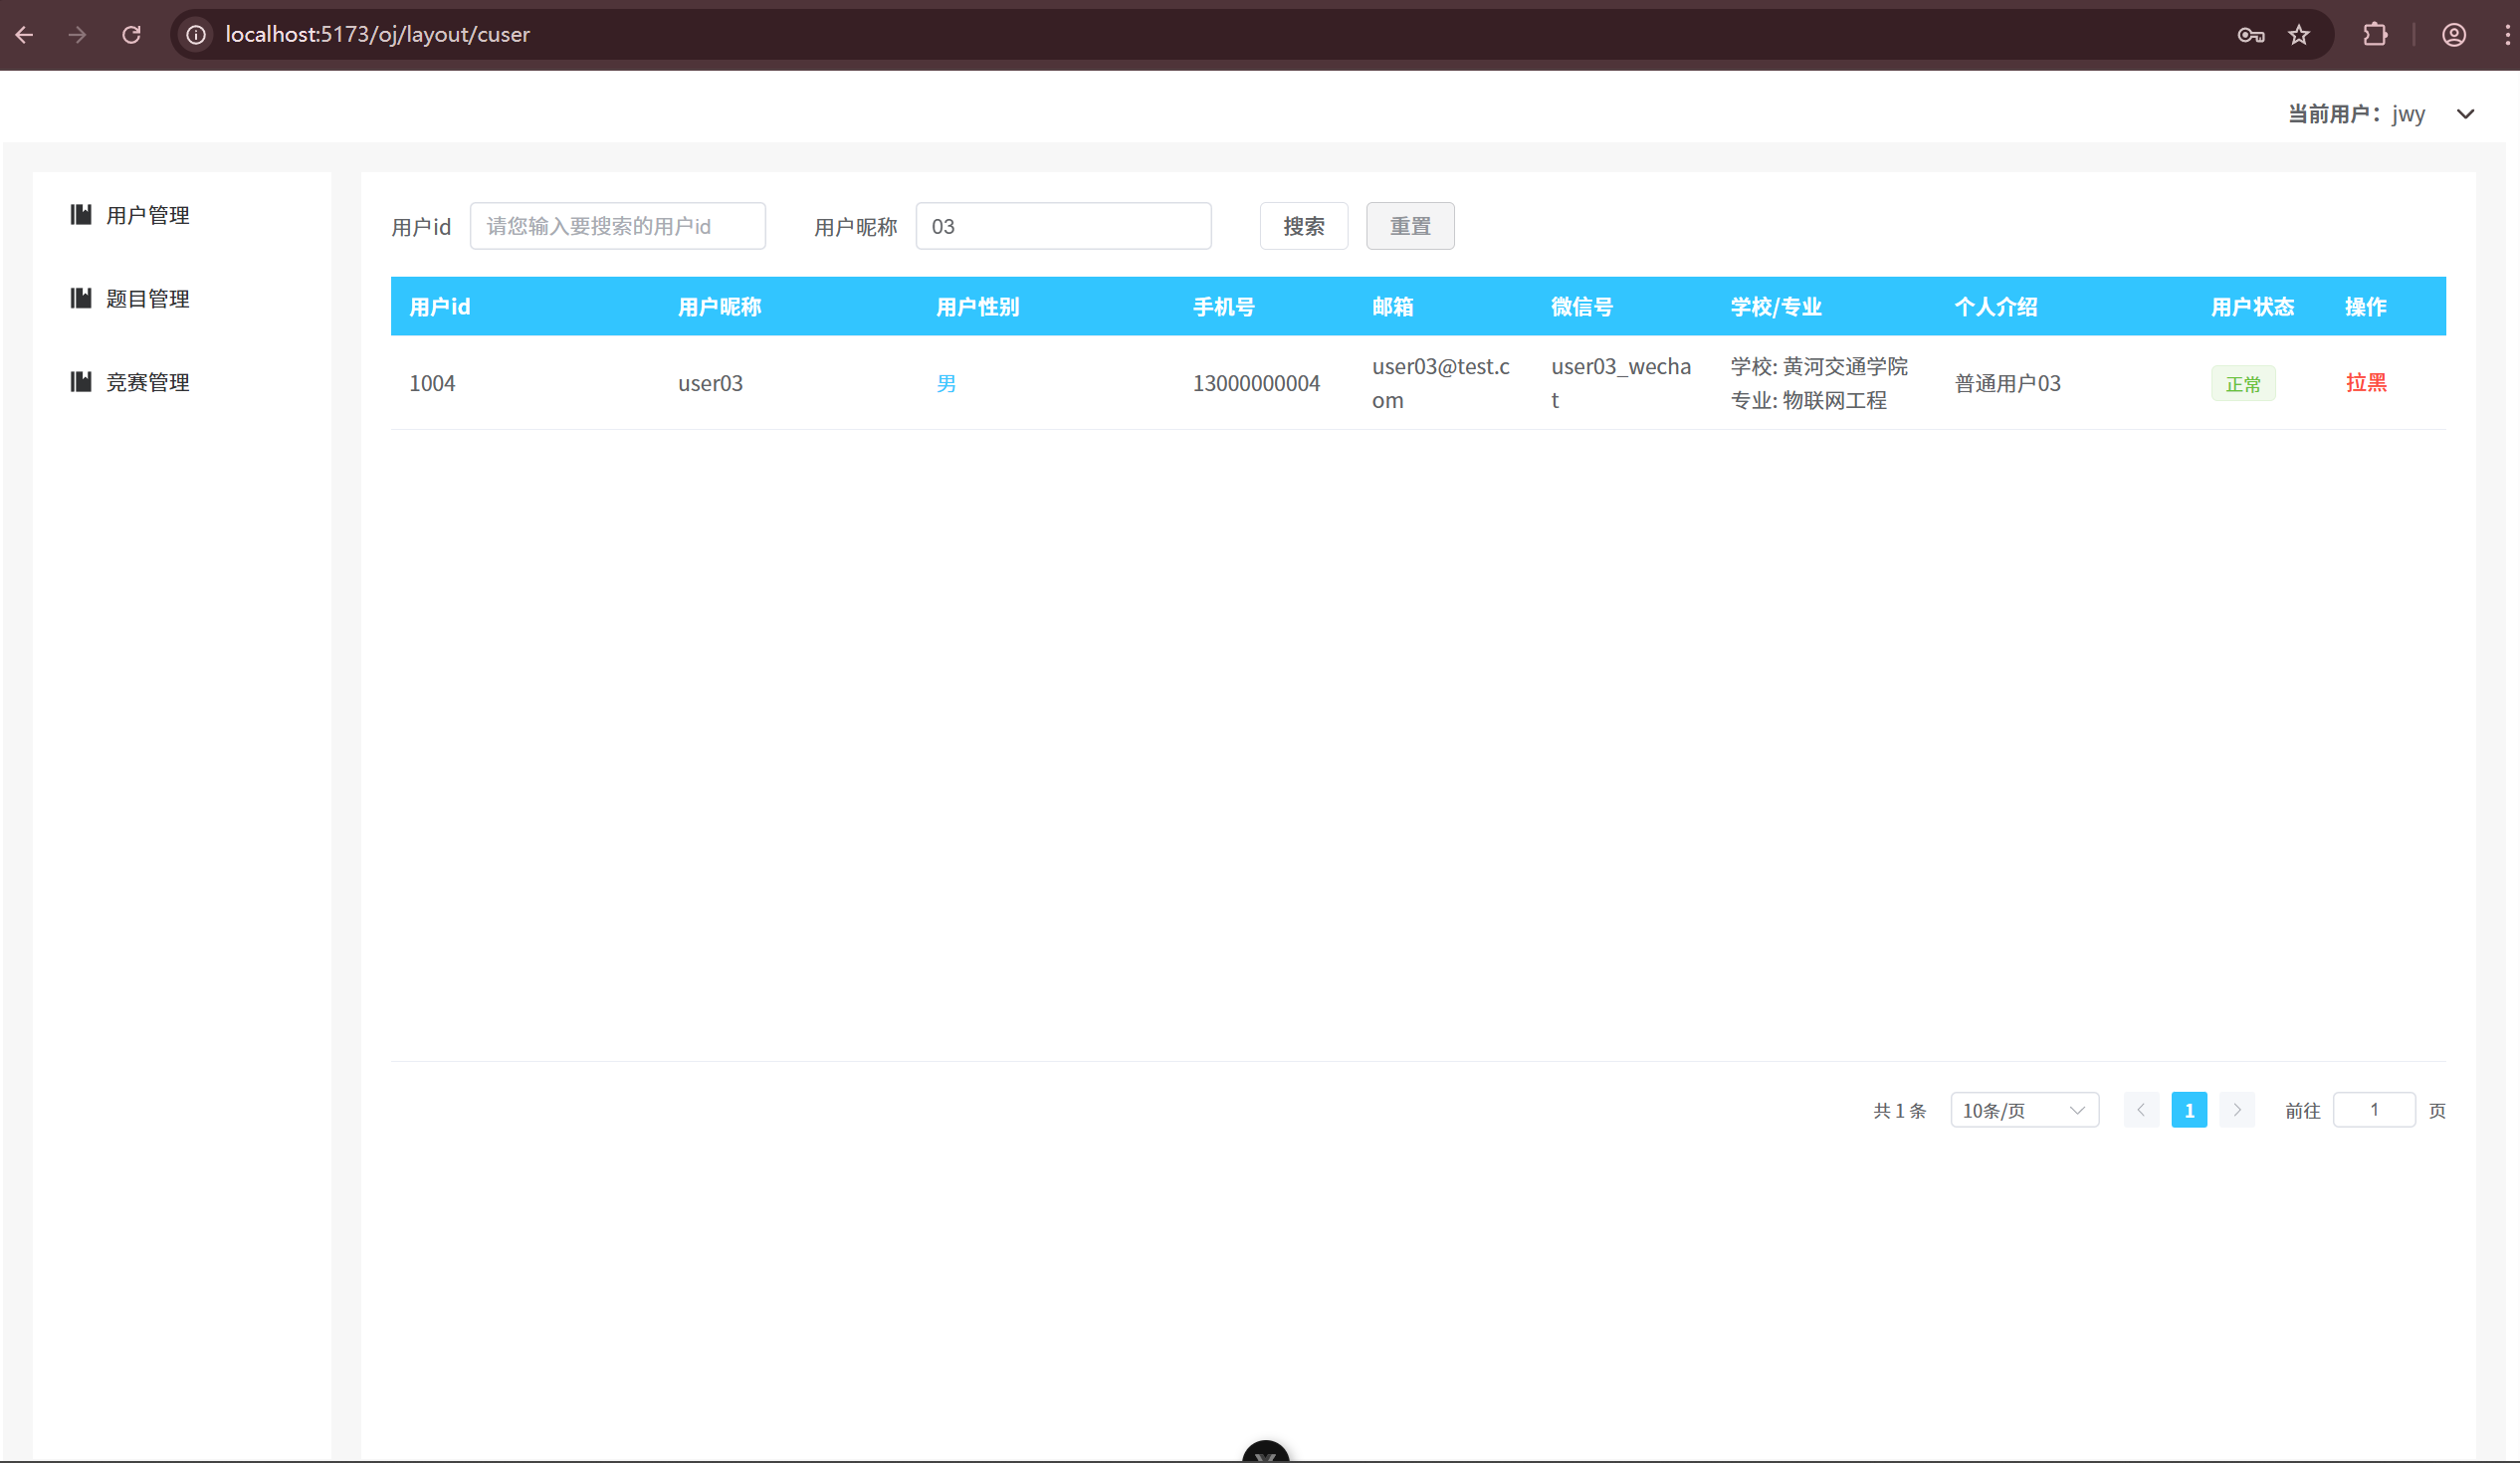Click the page reload icon

[x=131, y=35]
